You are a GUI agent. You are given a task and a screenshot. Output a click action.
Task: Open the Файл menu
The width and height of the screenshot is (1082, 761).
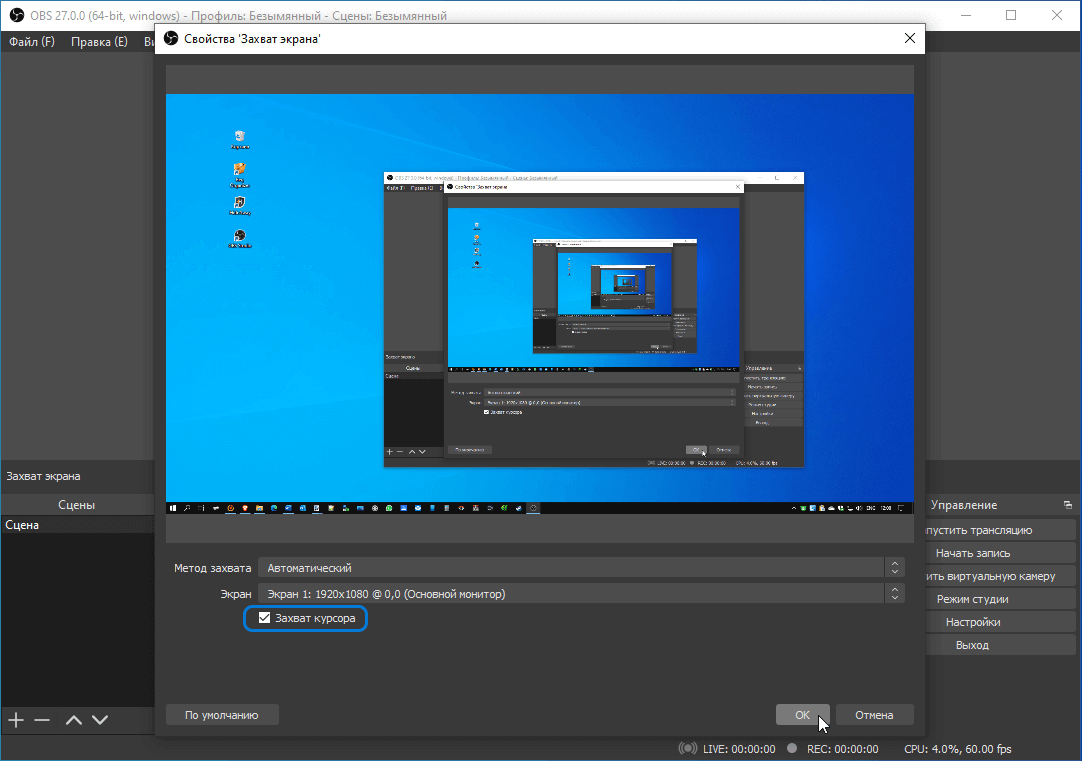[x=30, y=41]
